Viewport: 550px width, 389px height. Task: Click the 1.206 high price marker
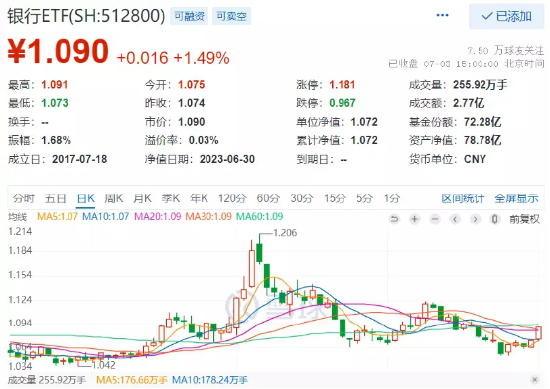[285, 233]
